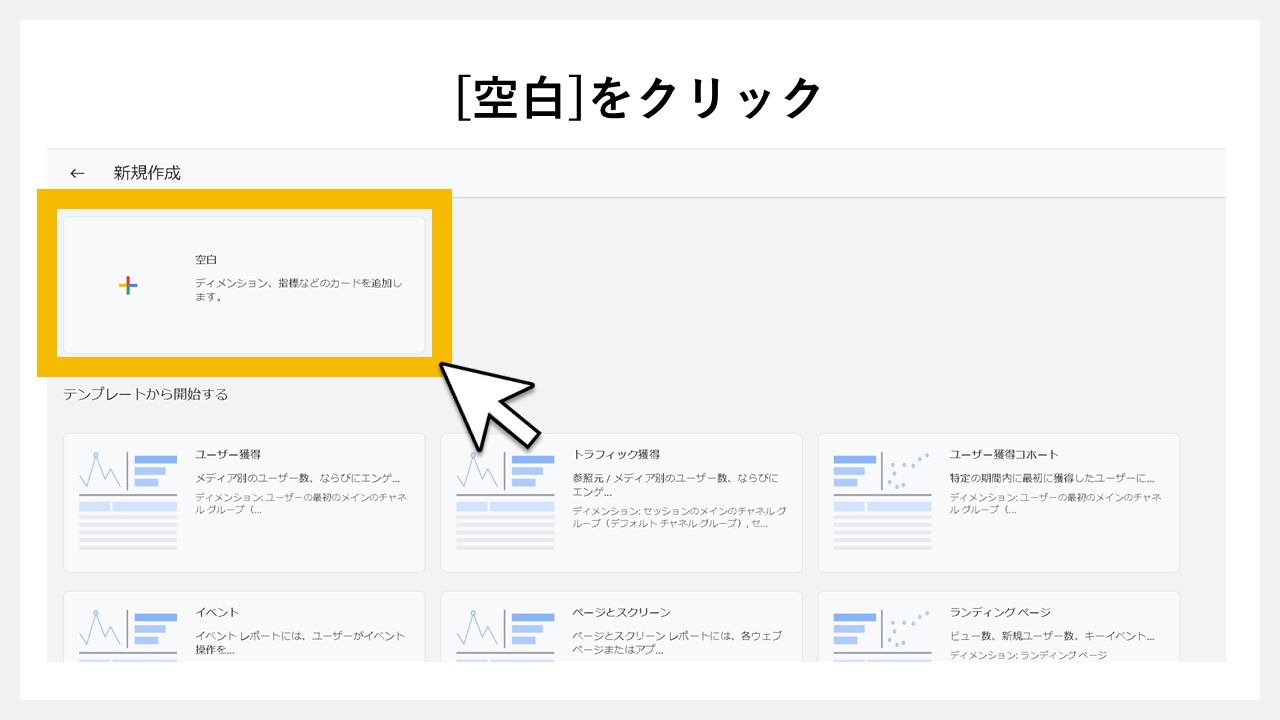Open the ユーザー獲得 template card
Screen dimensions: 1280x720
[x=245, y=500]
